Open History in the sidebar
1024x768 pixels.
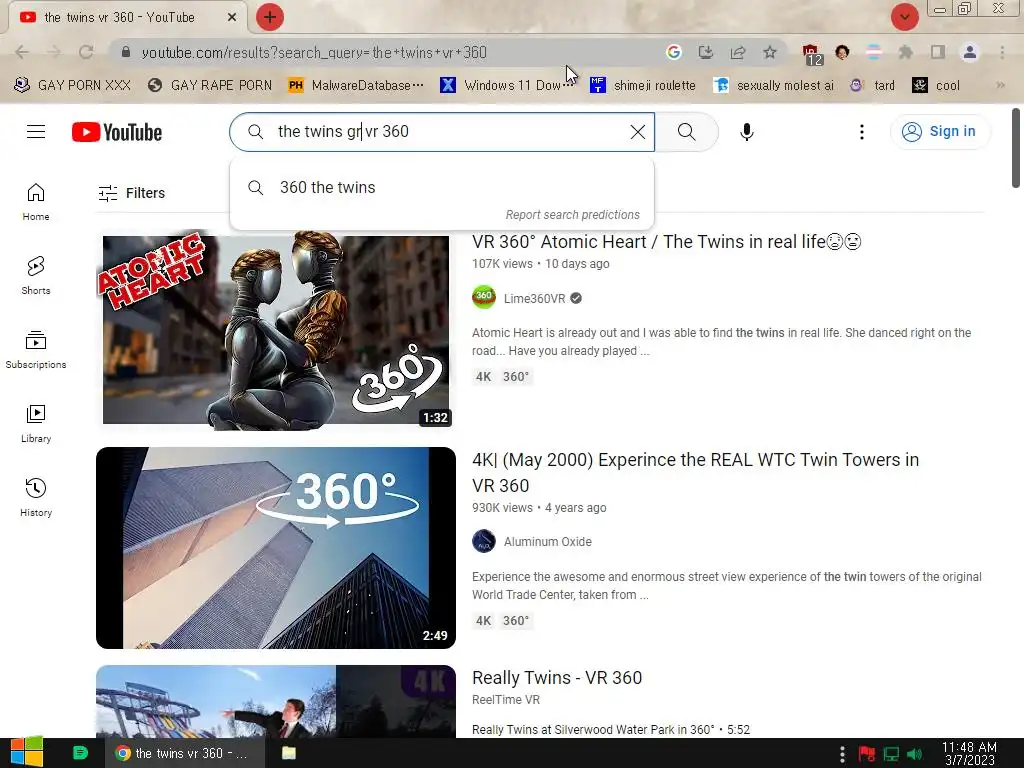36,498
